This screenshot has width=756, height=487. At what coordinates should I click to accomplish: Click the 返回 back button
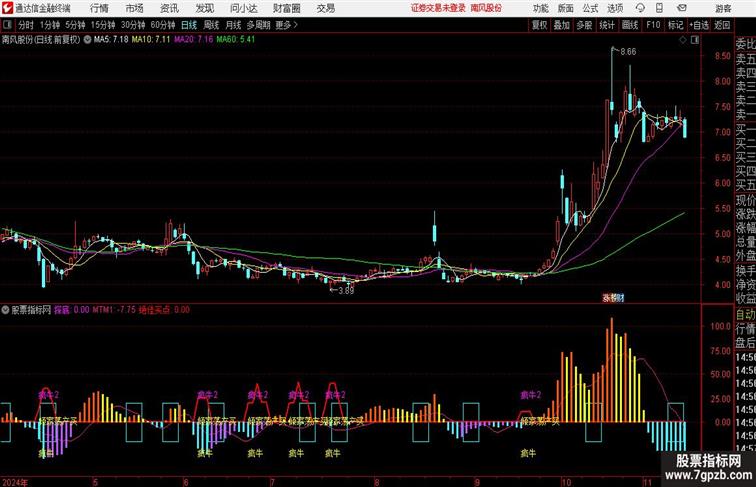pos(722,25)
